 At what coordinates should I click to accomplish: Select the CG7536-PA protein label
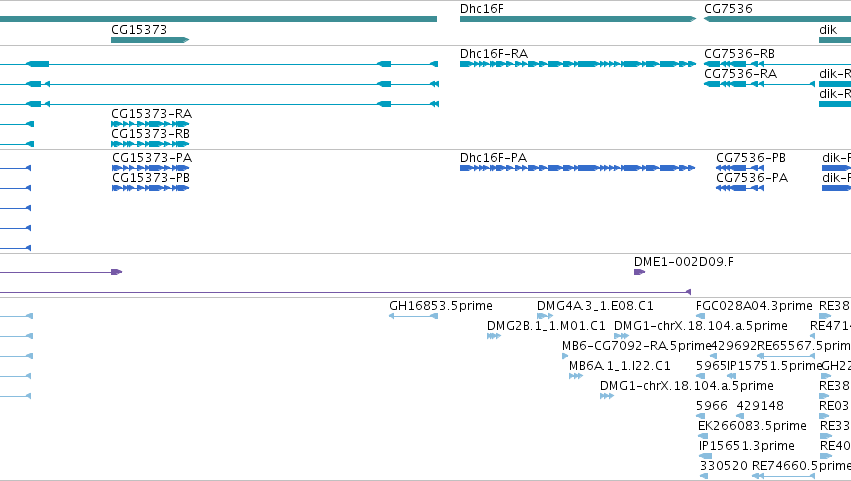coord(752,178)
